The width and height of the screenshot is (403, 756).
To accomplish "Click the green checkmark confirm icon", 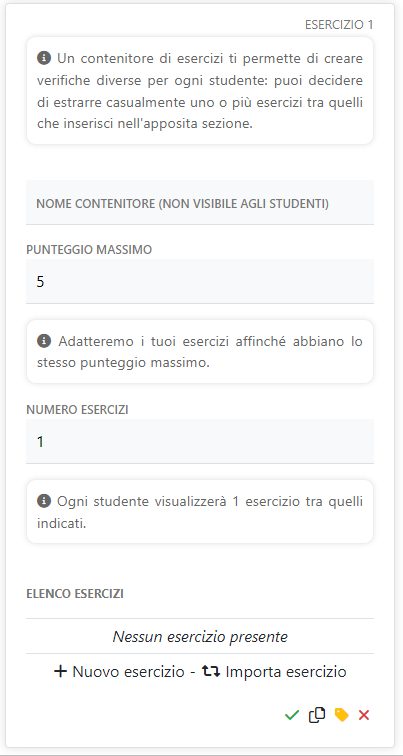I will pyautogui.click(x=292, y=715).
